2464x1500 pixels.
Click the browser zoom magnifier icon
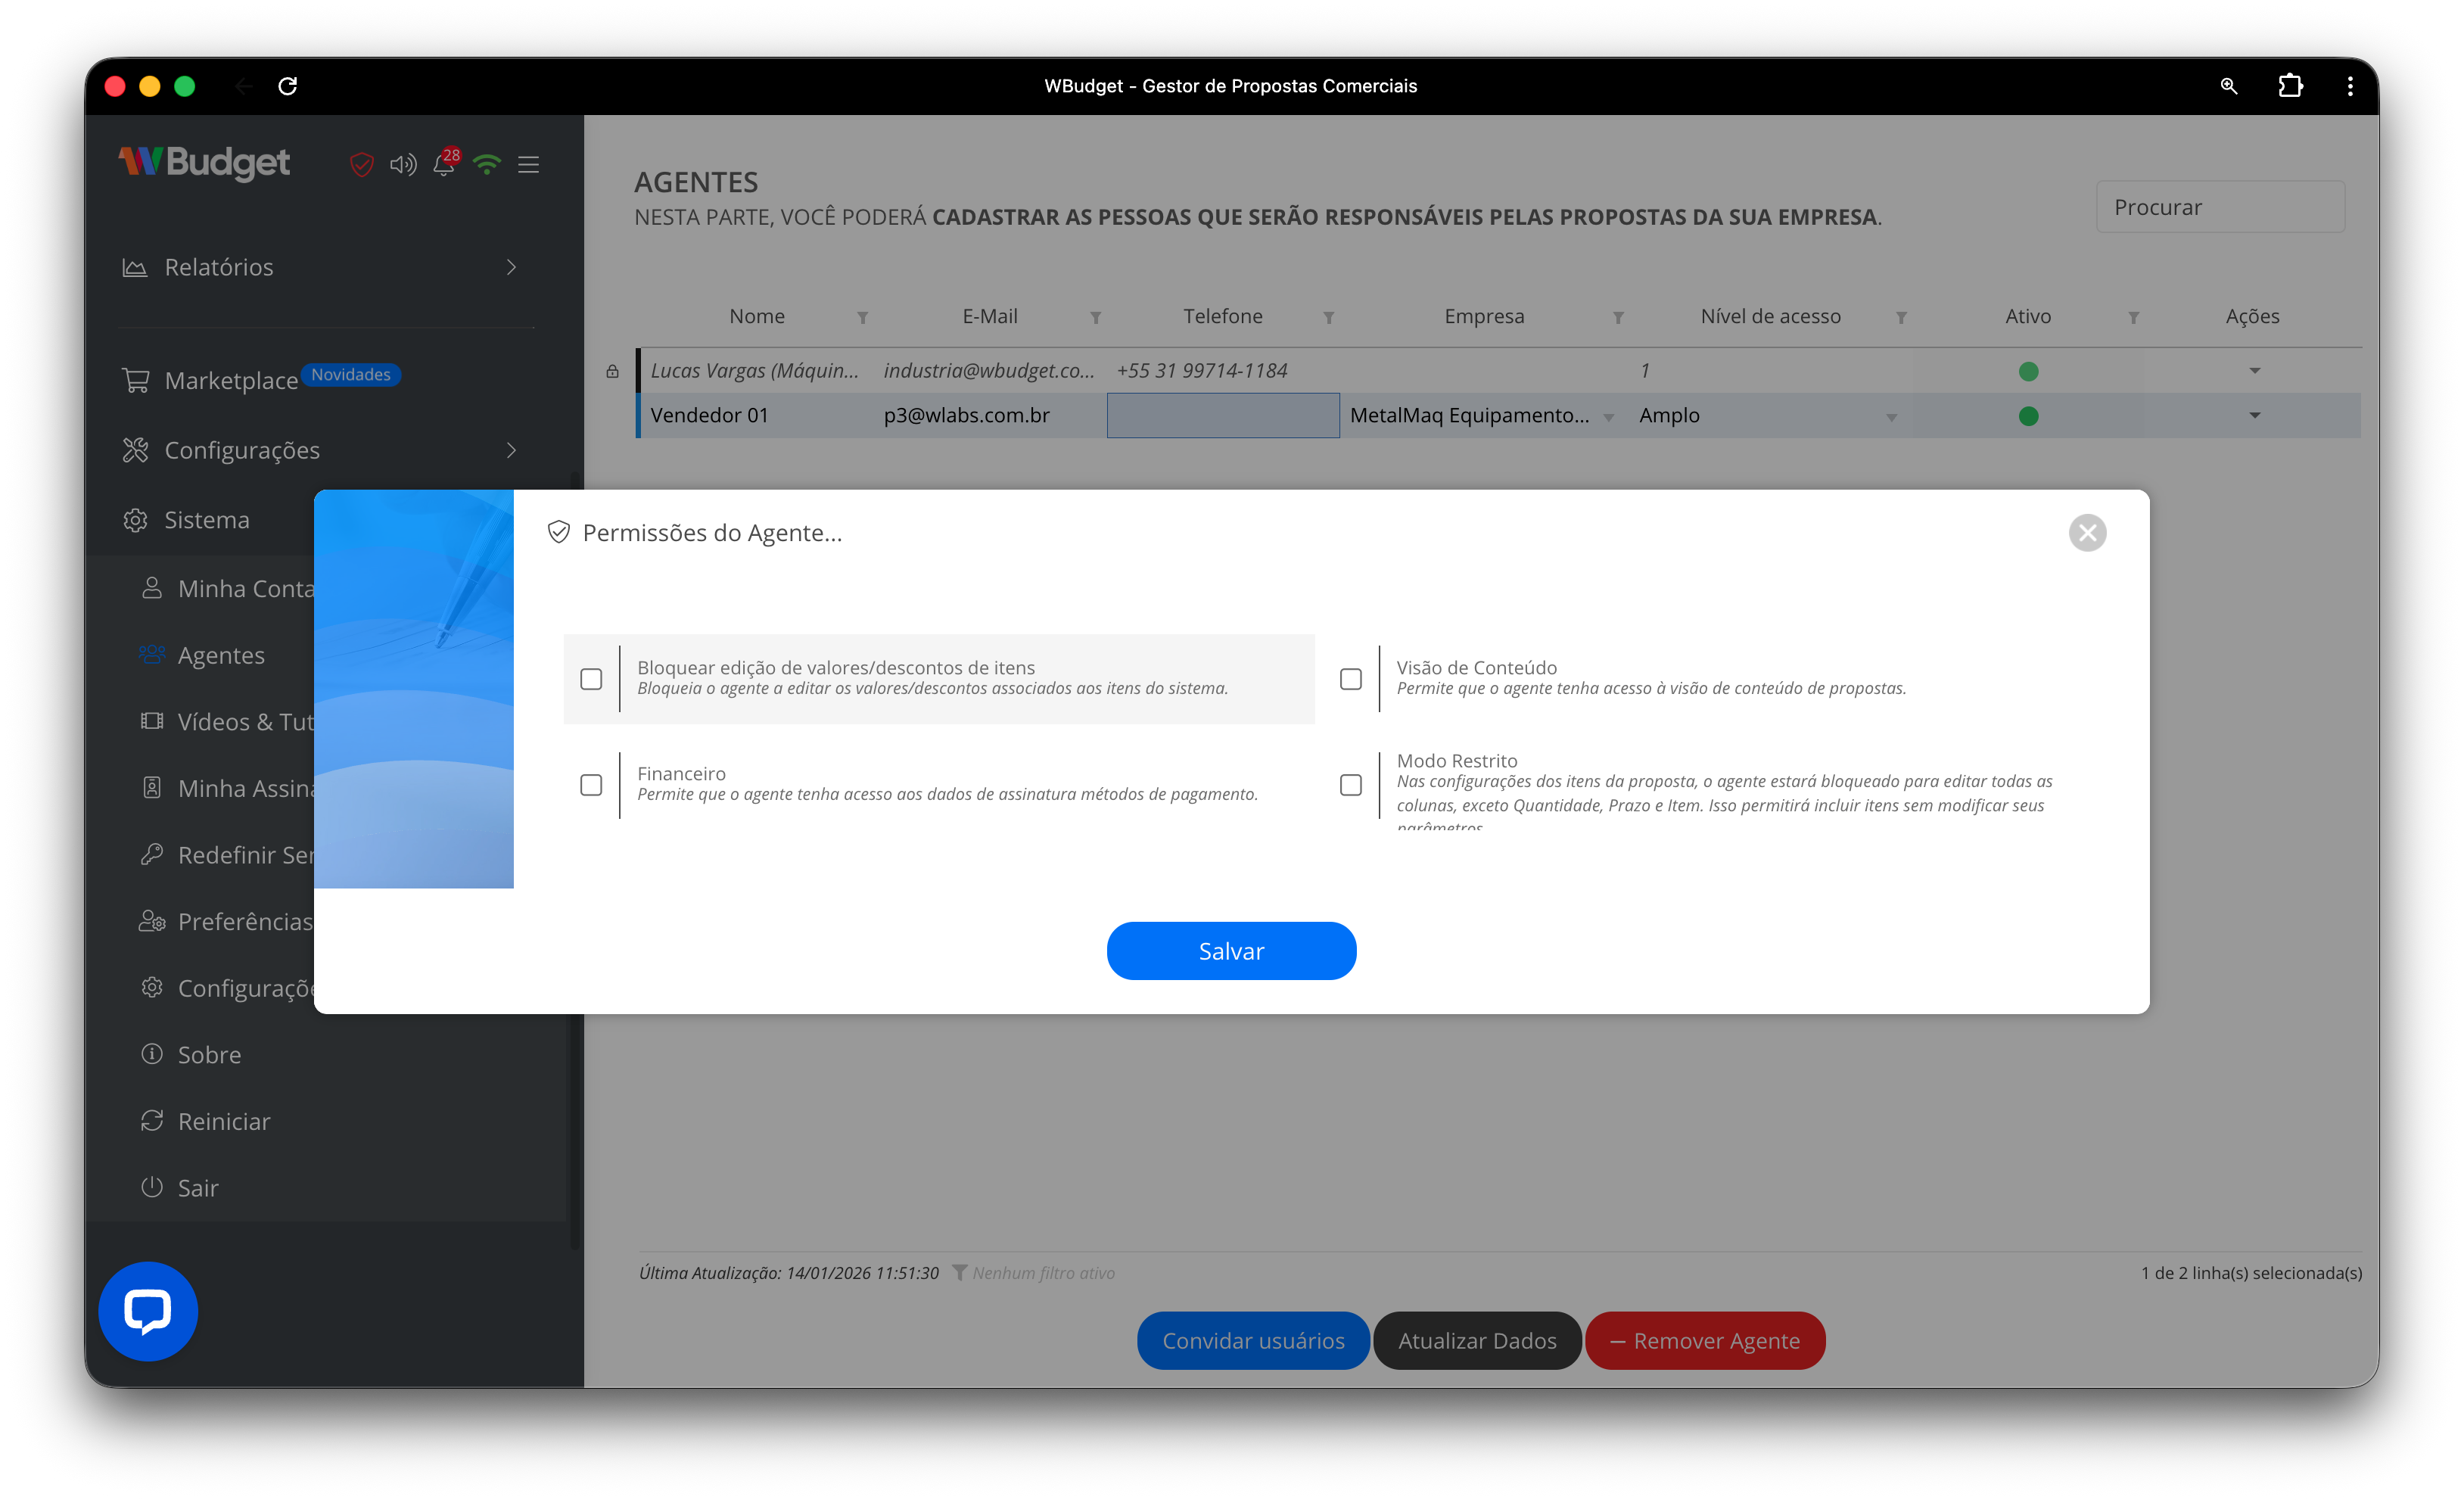pos(2228,86)
